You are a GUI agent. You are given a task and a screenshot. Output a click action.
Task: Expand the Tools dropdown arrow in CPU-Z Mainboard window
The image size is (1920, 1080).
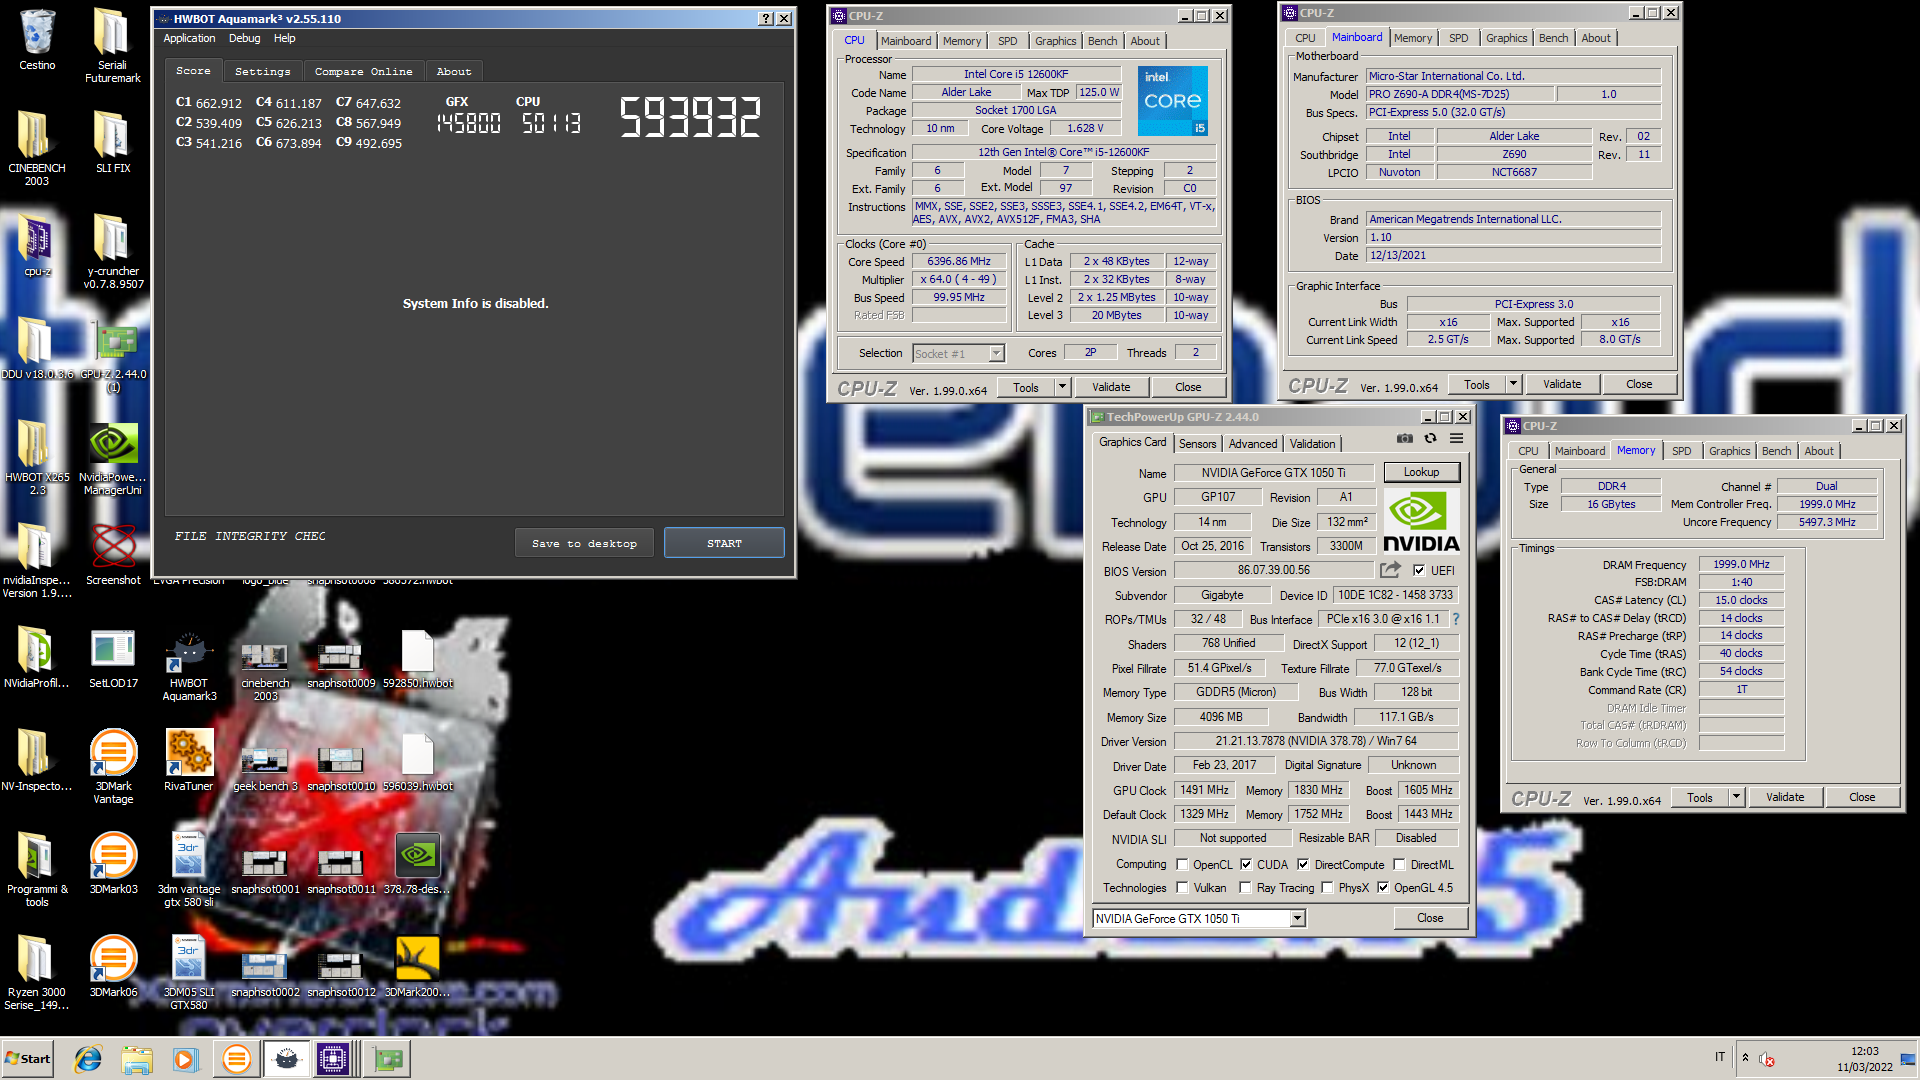coord(1513,384)
